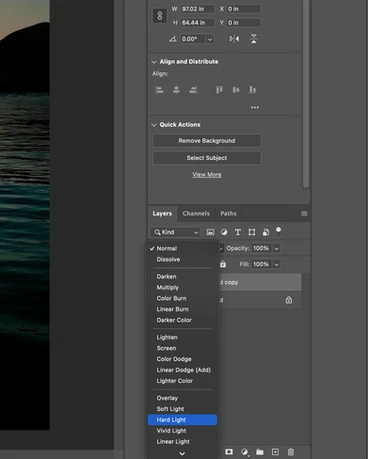Click the rotation angle 0.00° field
This screenshot has height=459, width=368.
(x=193, y=39)
